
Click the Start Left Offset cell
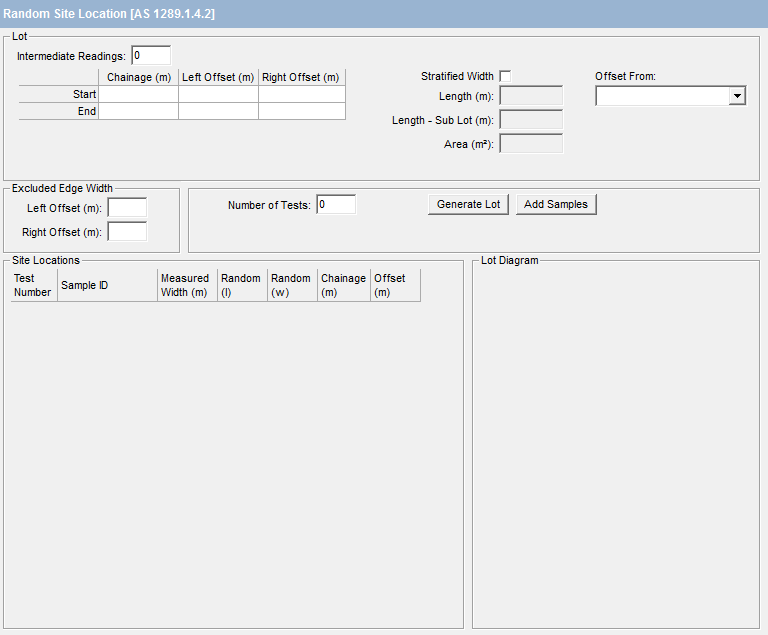pos(218,94)
